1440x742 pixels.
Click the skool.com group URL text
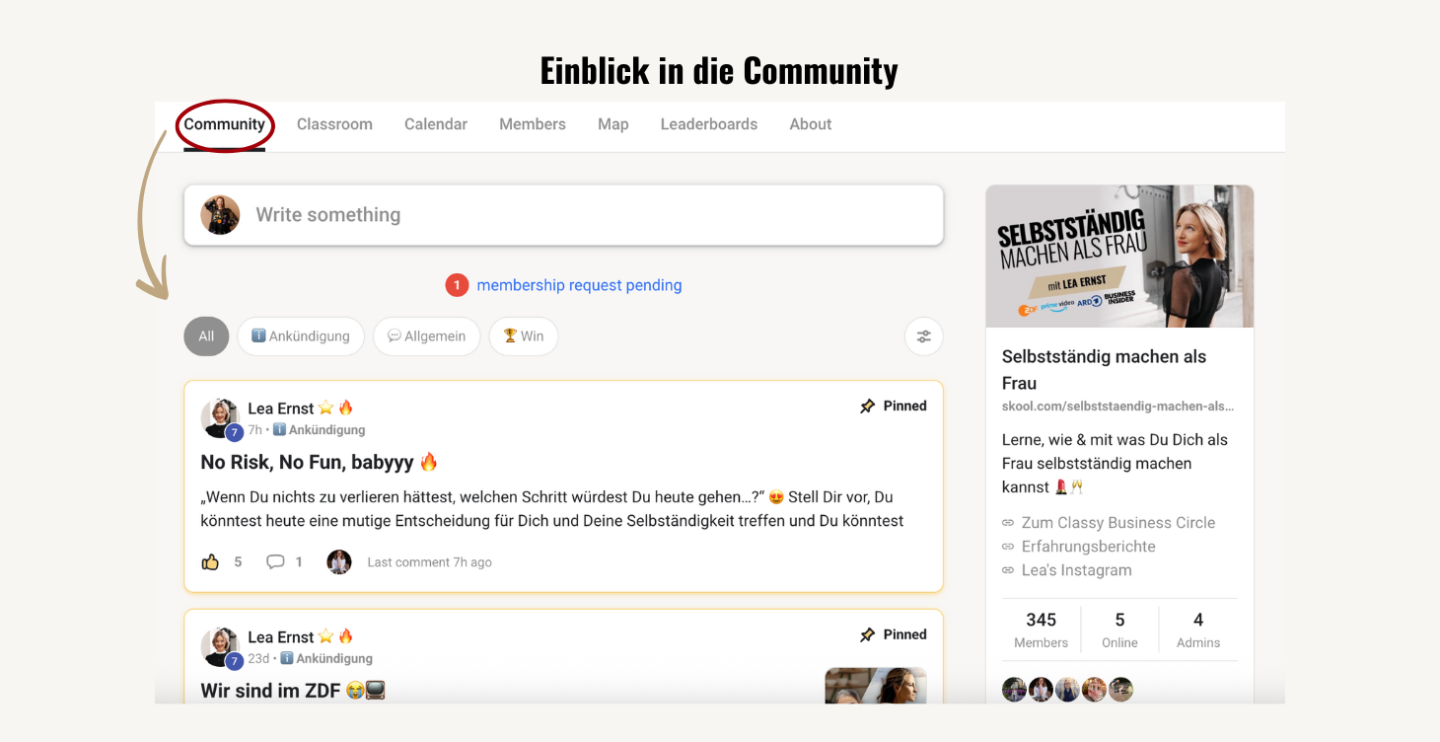(x=1118, y=406)
